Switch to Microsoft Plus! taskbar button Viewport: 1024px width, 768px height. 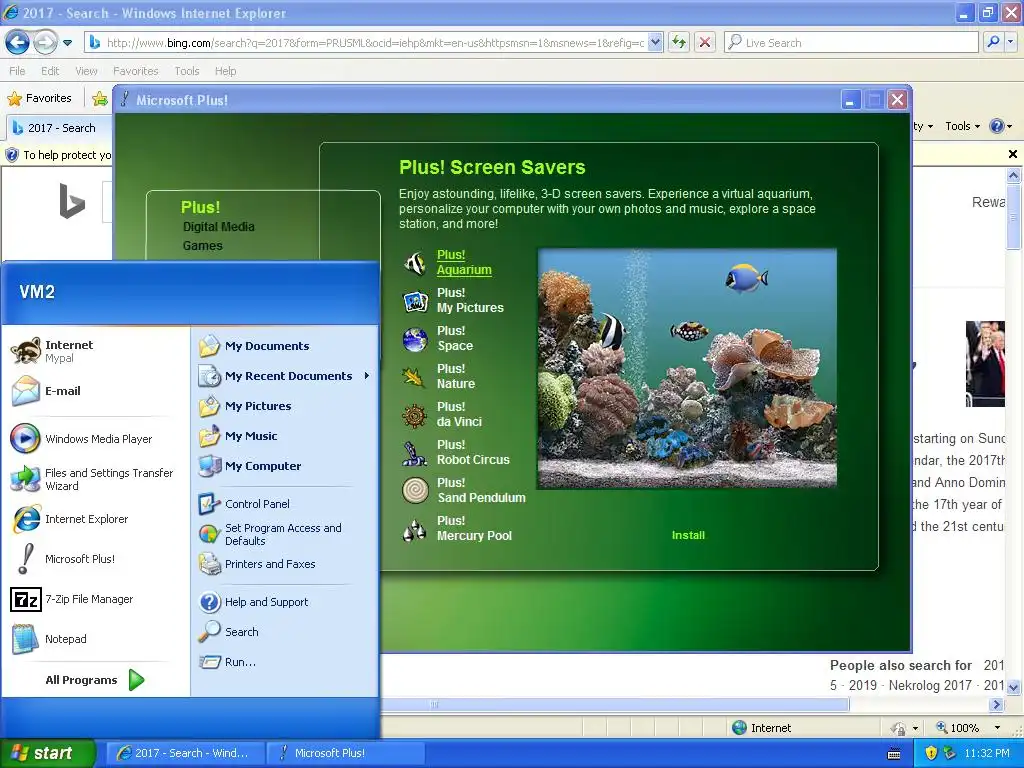(344, 753)
